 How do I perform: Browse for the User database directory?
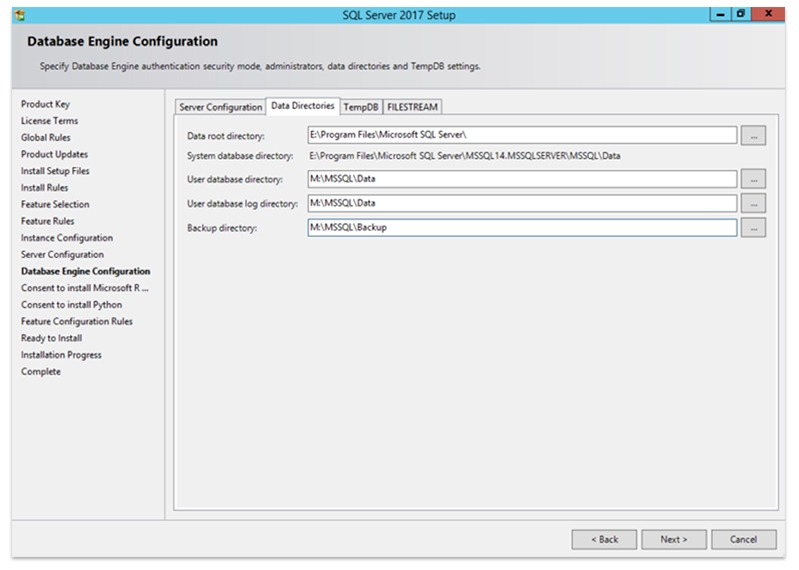[753, 179]
